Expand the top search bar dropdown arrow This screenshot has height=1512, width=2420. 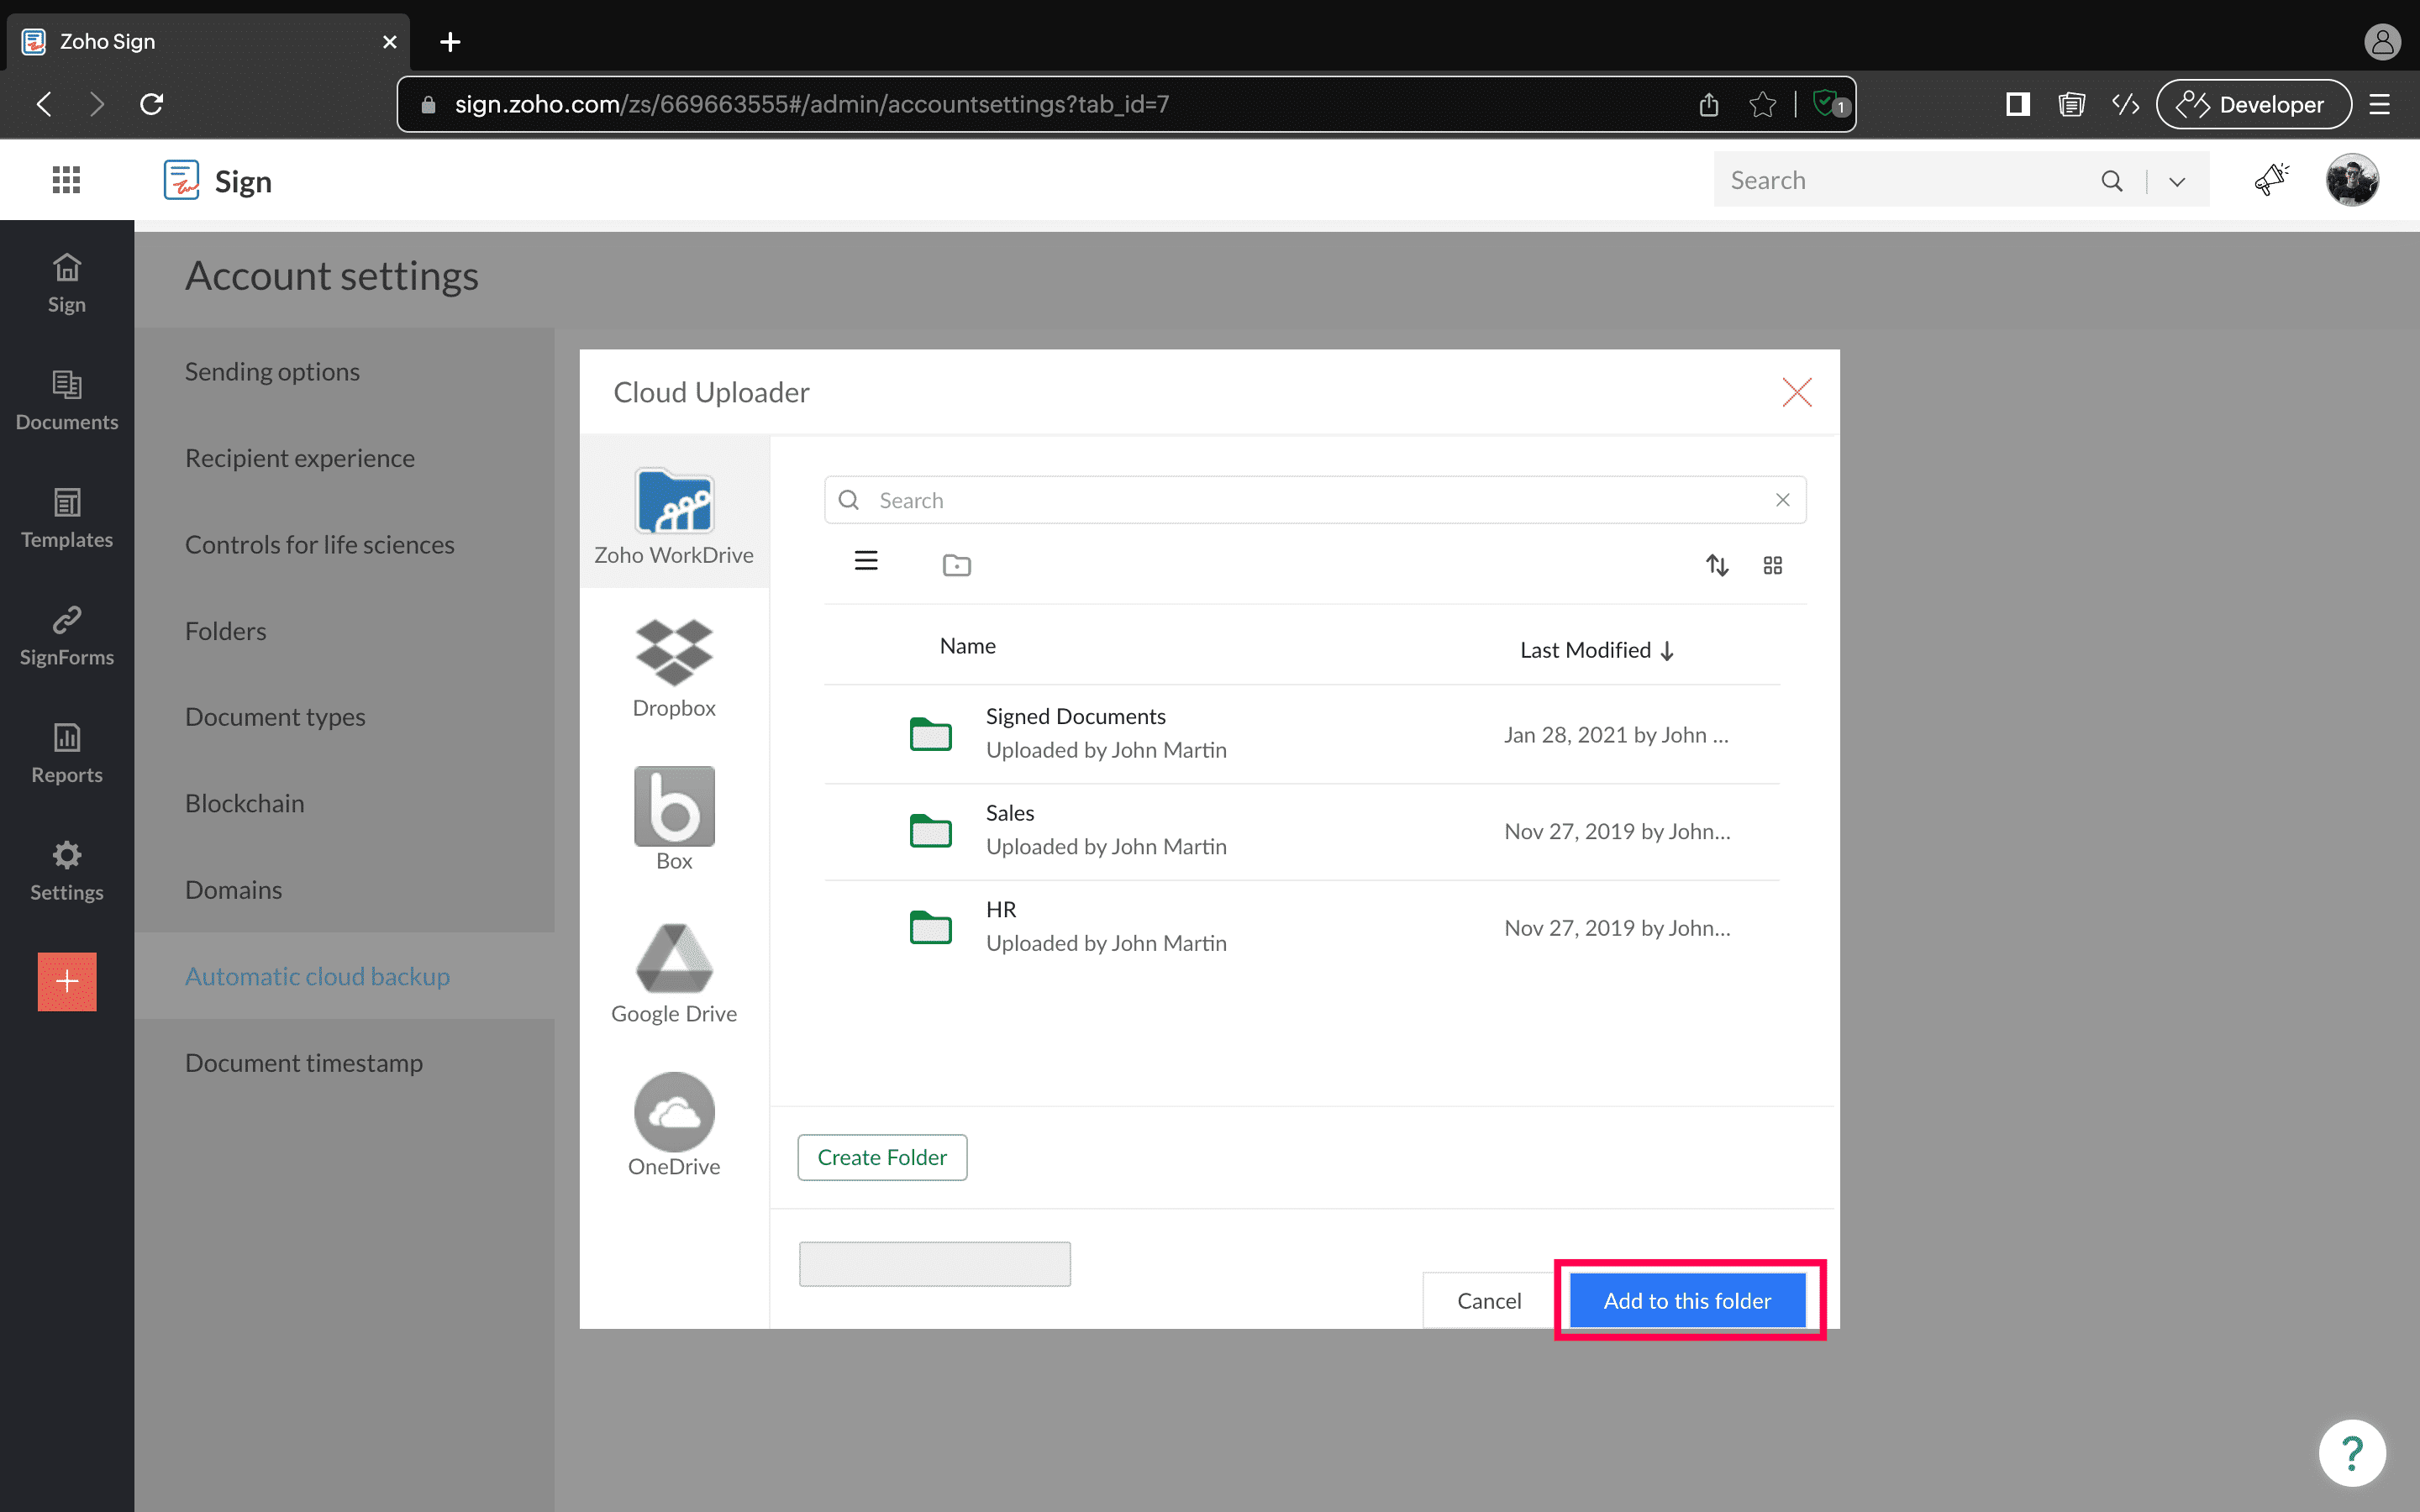point(2176,181)
